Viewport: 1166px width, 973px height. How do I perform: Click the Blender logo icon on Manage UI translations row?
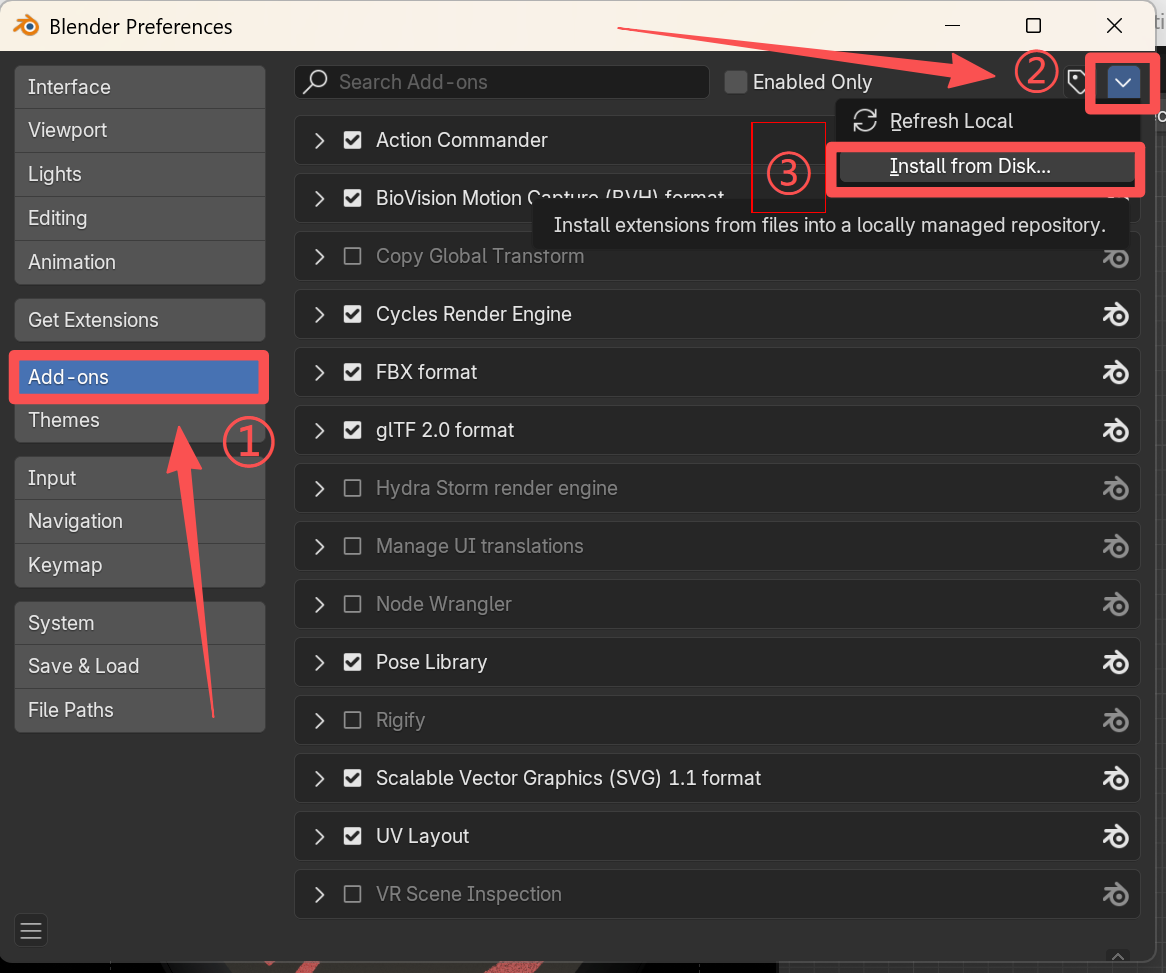pyautogui.click(x=1115, y=547)
